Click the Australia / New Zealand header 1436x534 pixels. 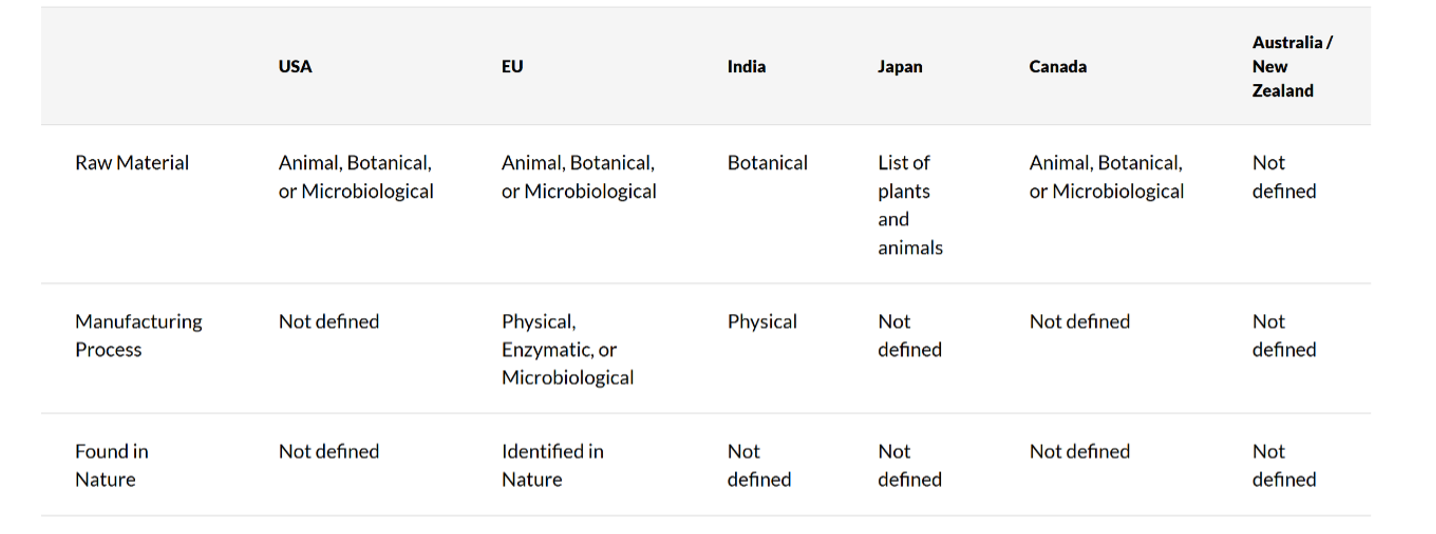(x=1291, y=67)
